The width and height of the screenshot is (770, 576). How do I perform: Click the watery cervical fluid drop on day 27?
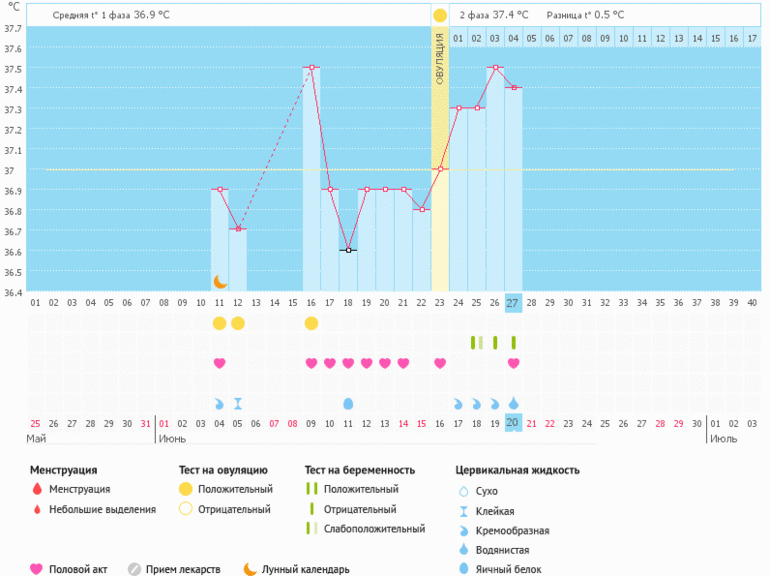click(514, 403)
